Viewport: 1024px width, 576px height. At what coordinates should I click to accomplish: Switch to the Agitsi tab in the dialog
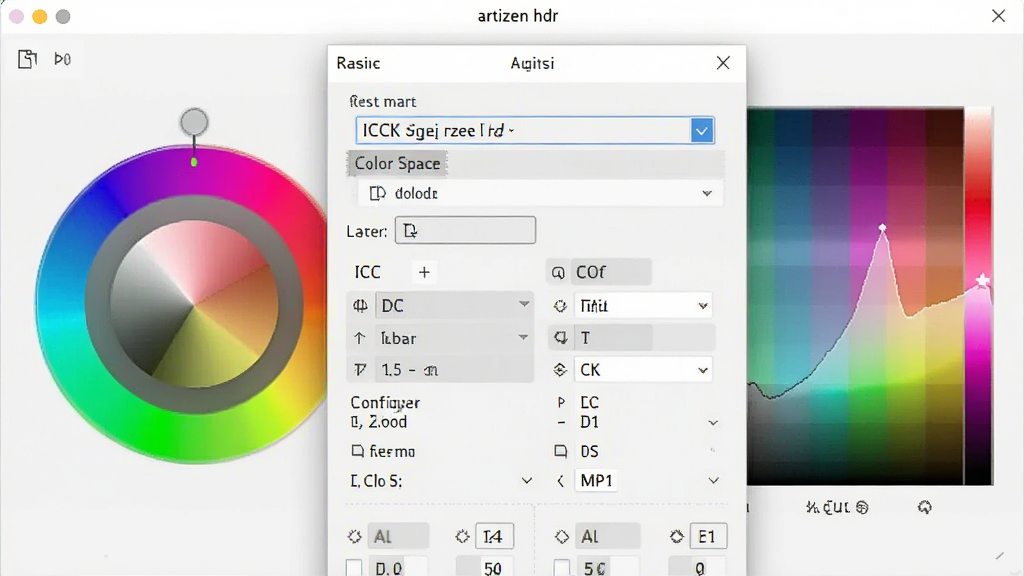tap(532, 63)
